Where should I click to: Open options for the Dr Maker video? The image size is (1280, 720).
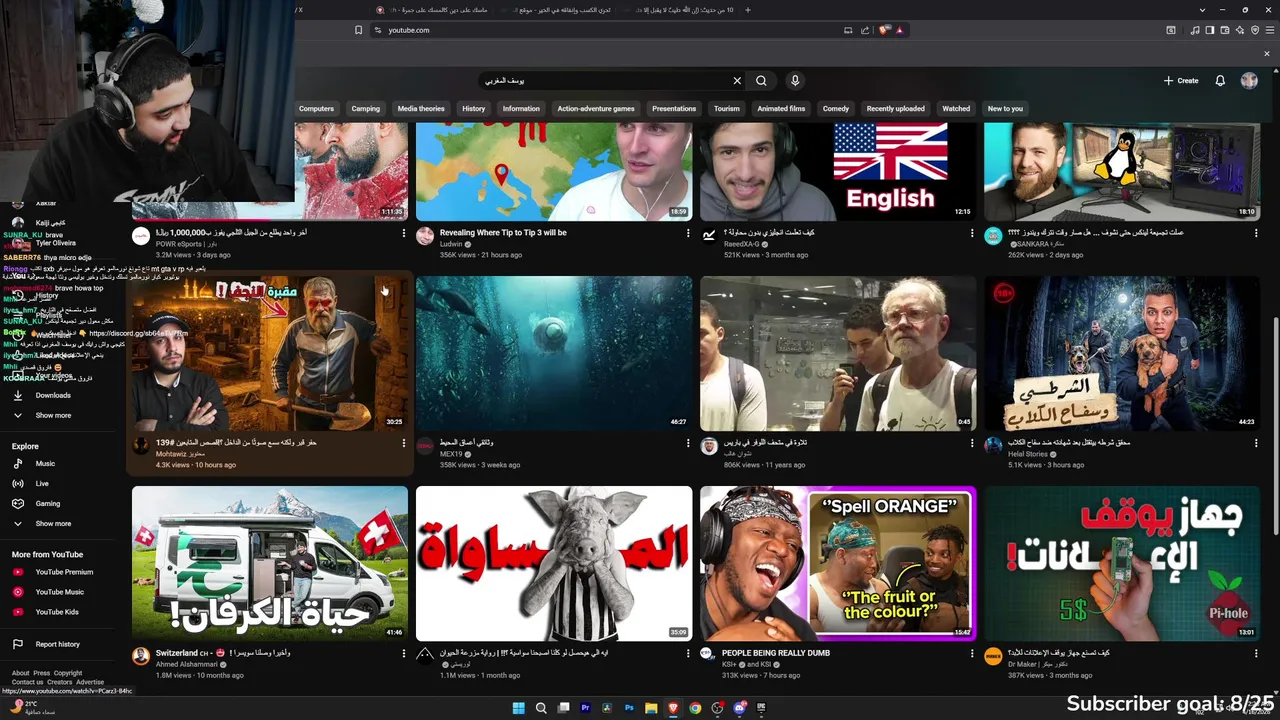click(x=1256, y=653)
